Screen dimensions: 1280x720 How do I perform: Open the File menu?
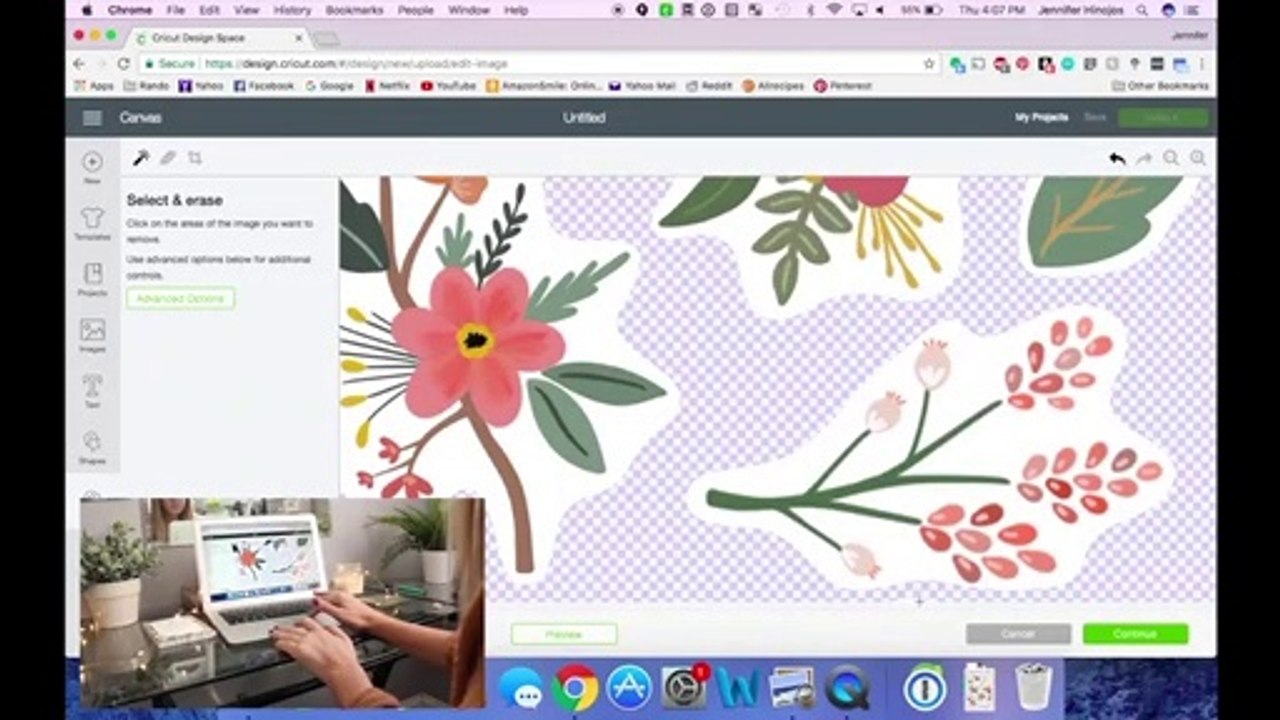(x=176, y=10)
